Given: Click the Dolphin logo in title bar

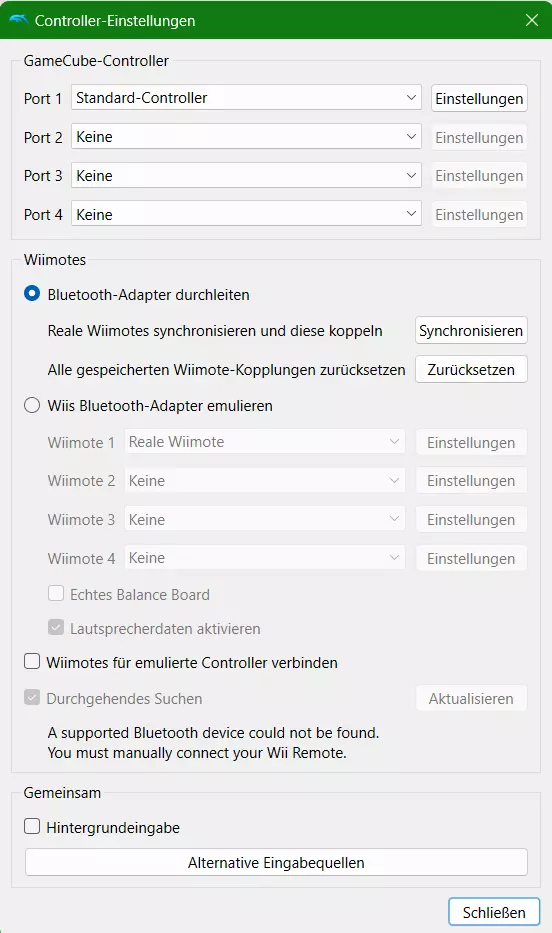Looking at the screenshot, I should 19,20.
